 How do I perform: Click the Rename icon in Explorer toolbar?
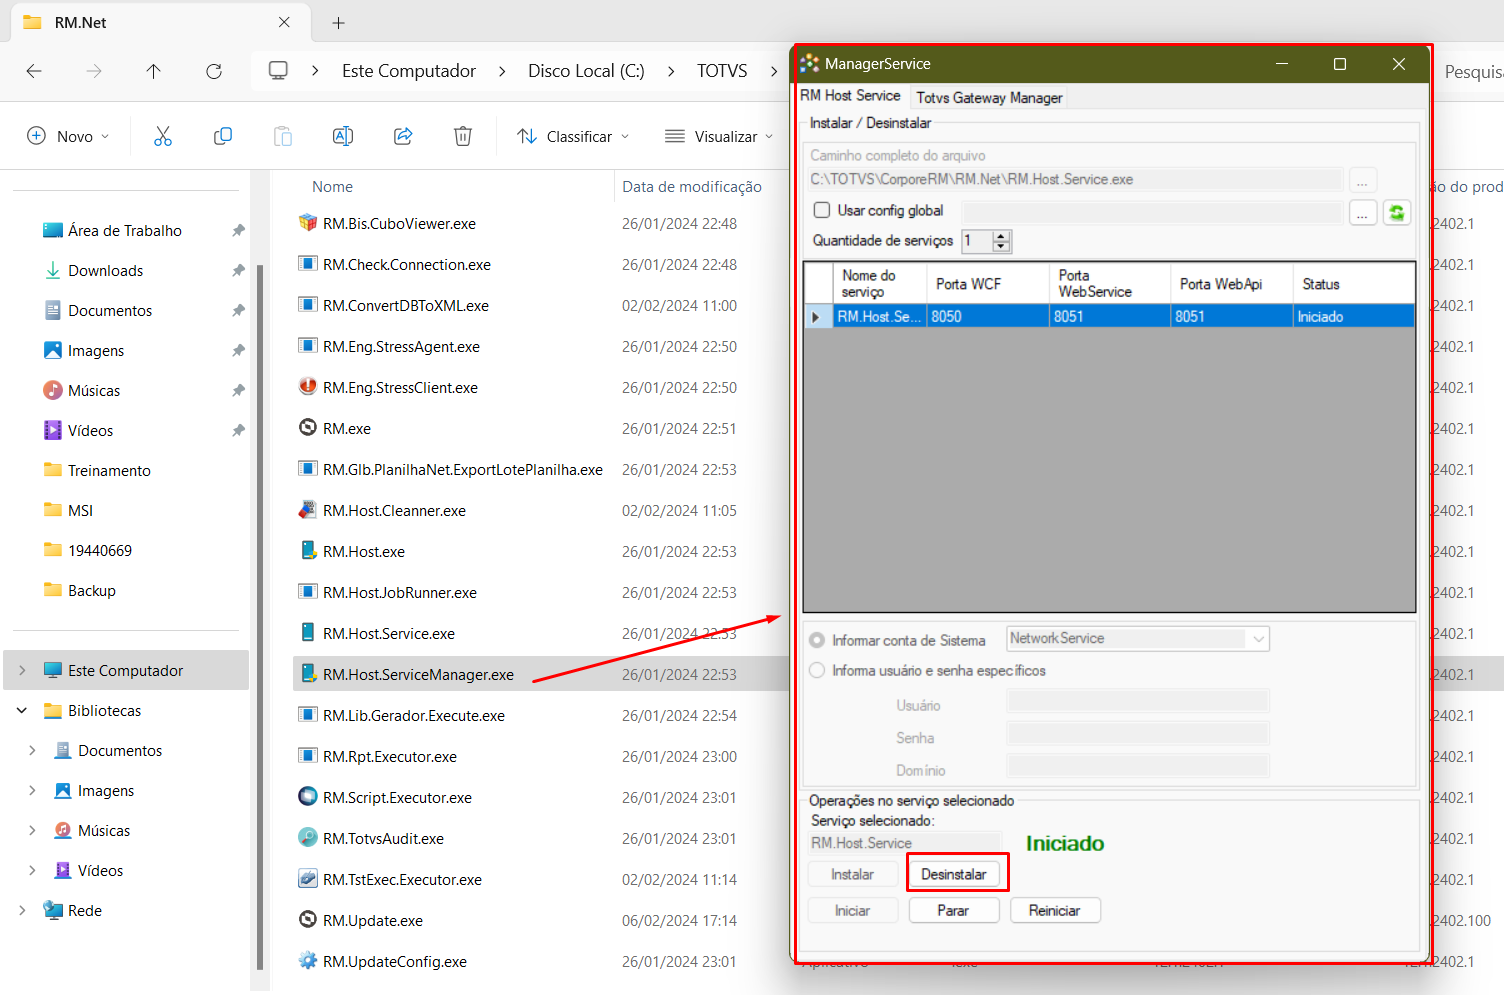click(x=343, y=136)
